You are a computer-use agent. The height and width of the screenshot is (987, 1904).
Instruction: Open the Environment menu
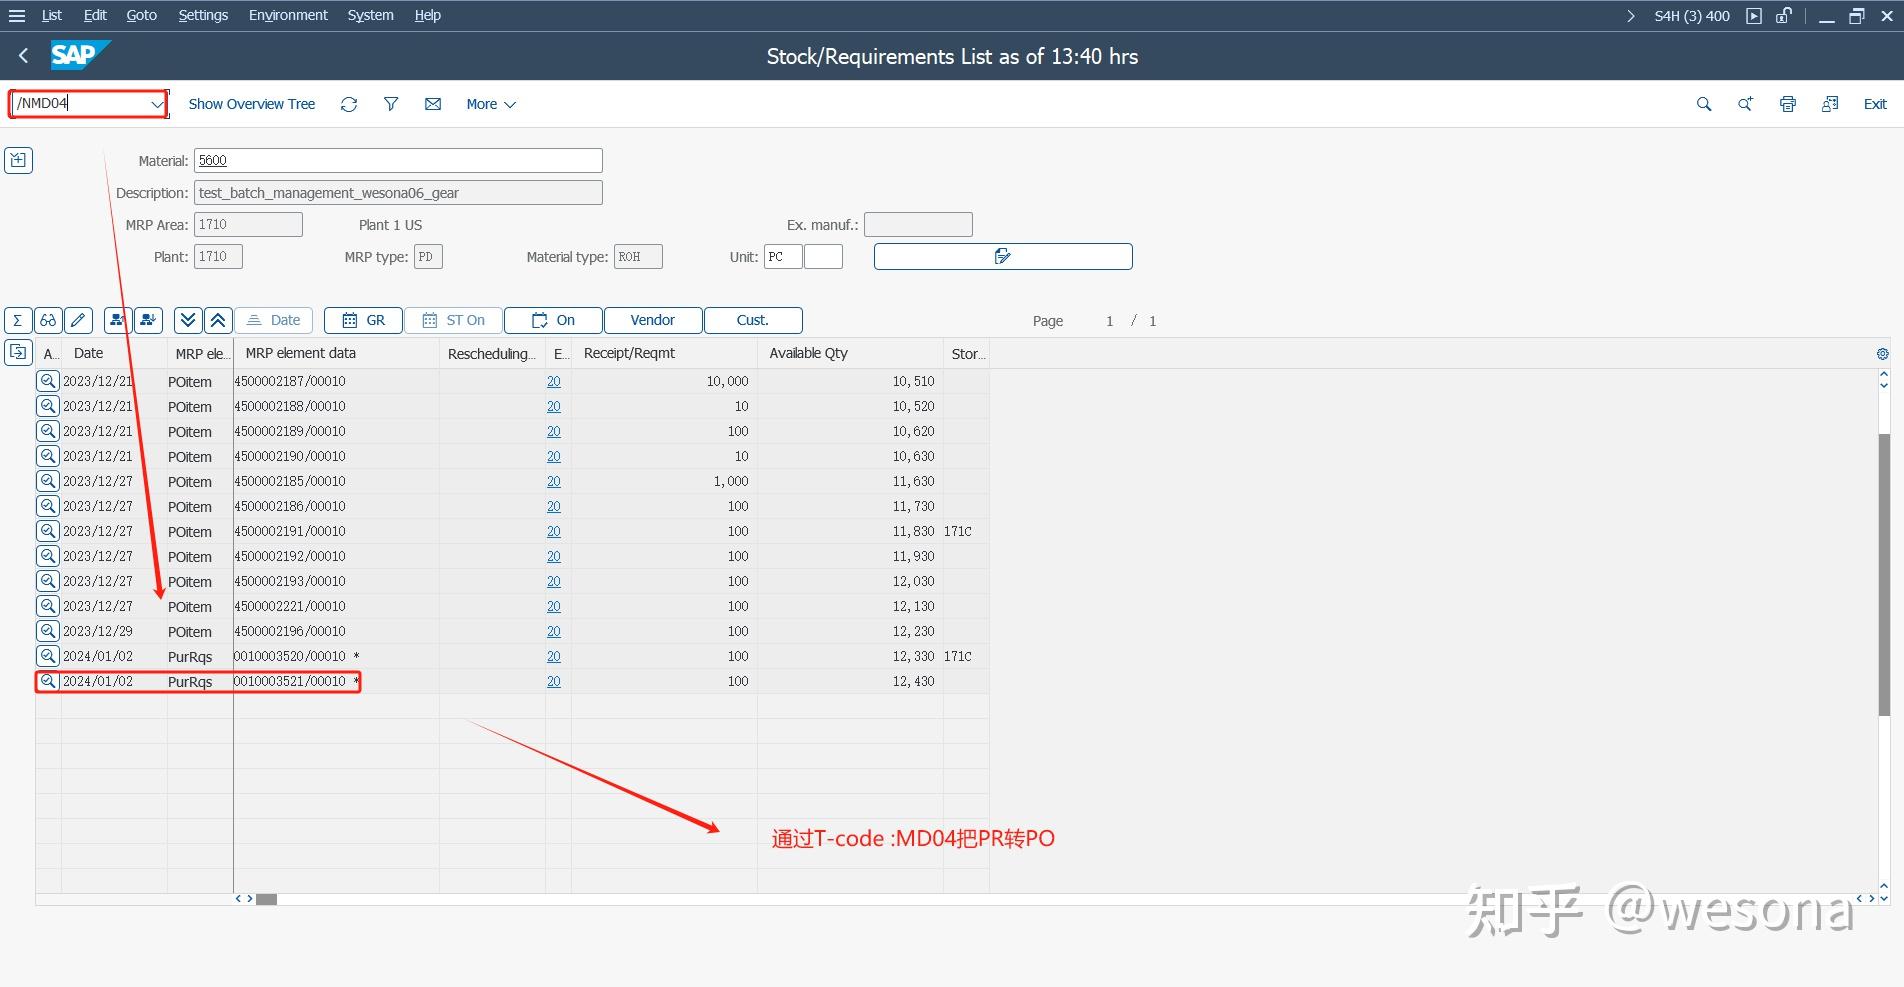288,14
